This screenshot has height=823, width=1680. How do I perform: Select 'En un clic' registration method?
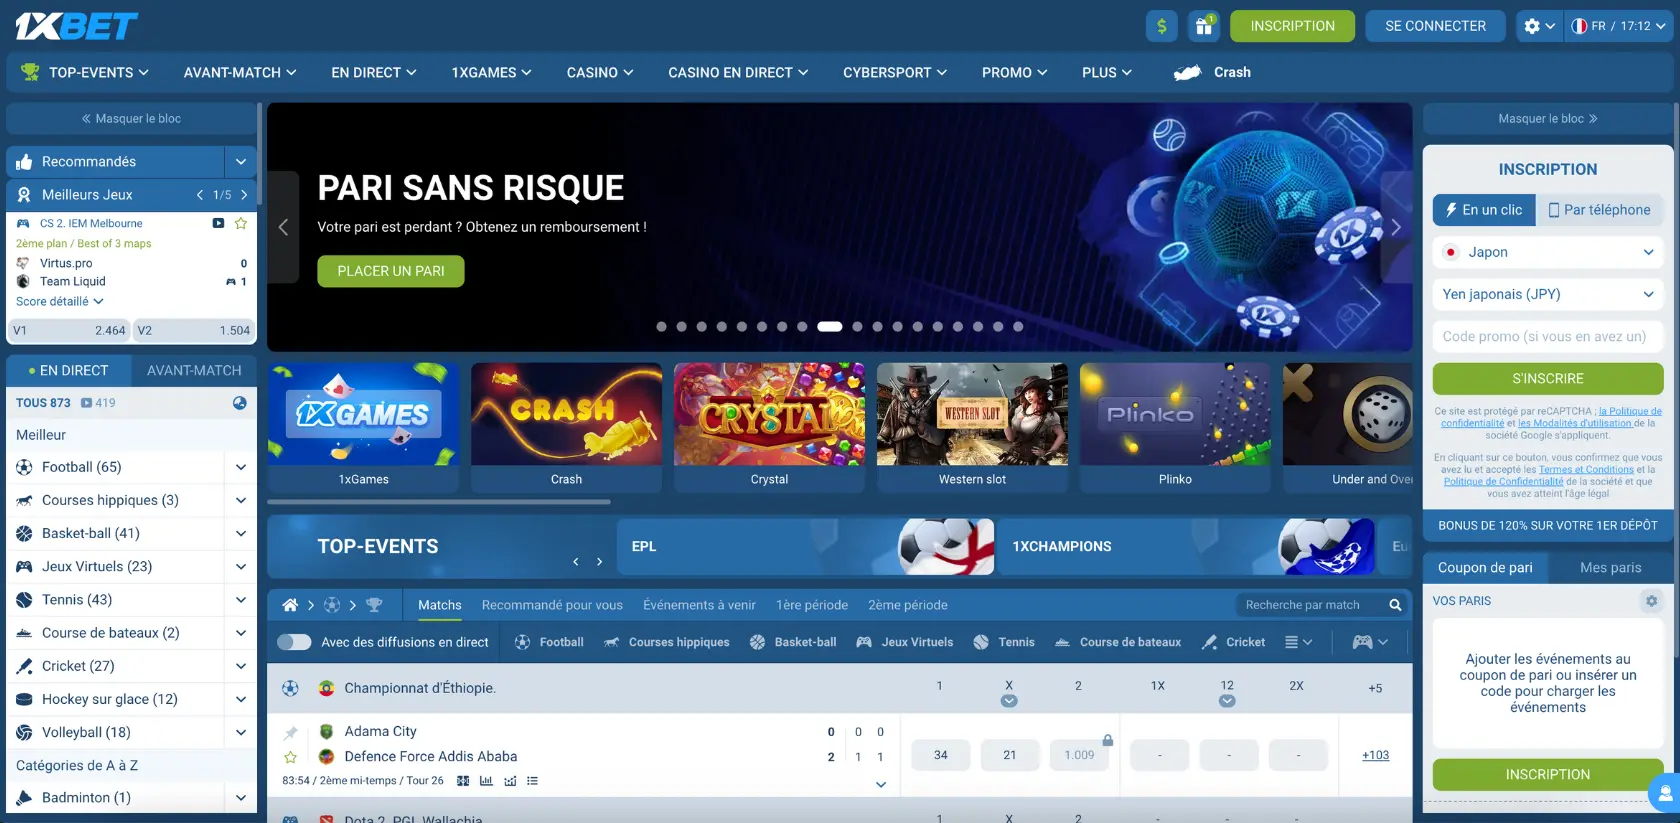tap(1484, 210)
